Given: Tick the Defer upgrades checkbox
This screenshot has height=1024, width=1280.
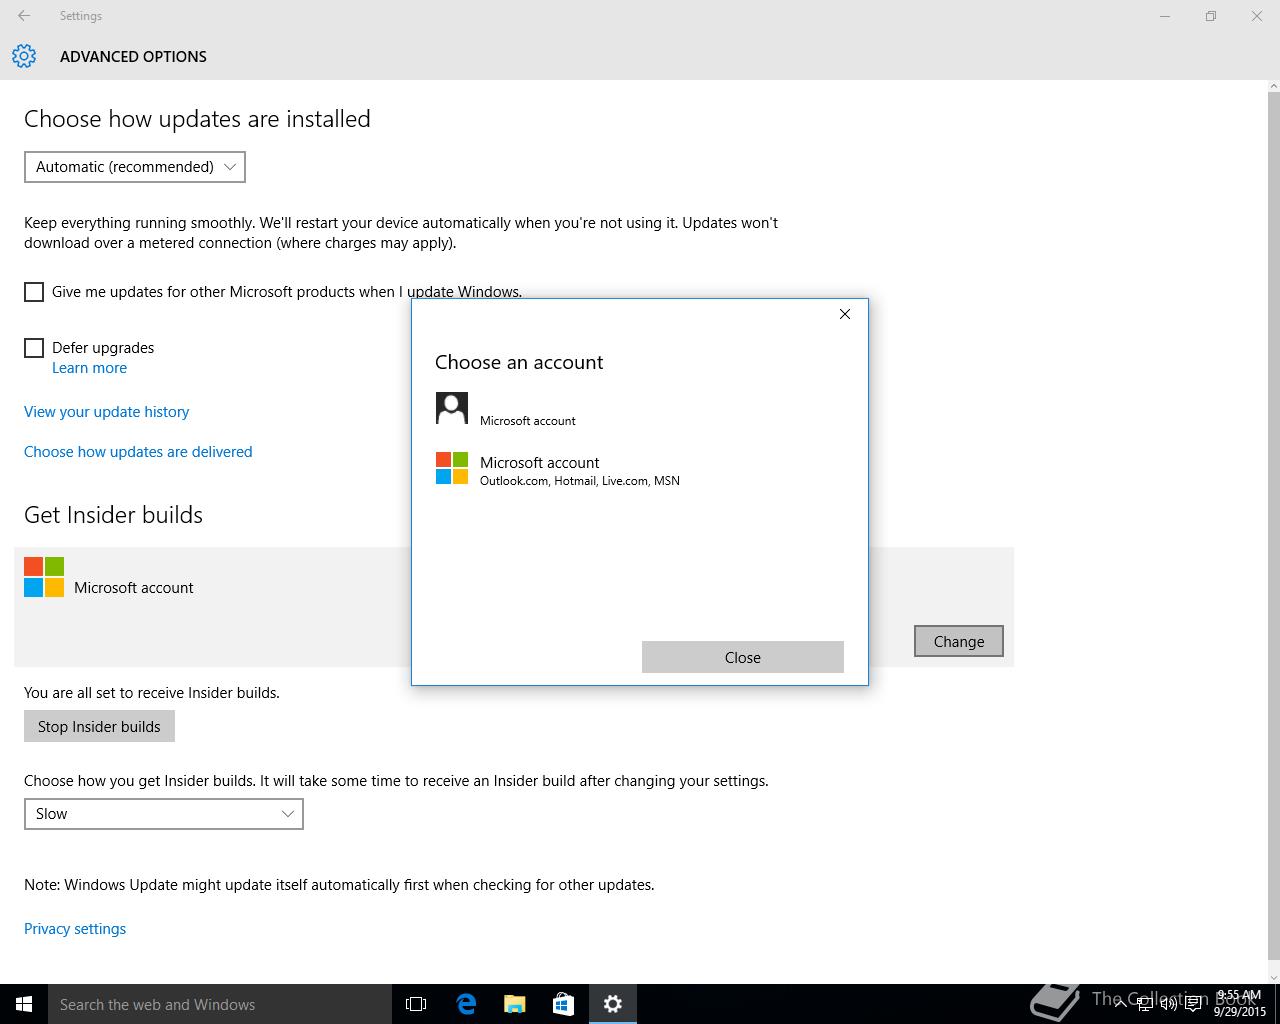Looking at the screenshot, I should coord(34,348).
